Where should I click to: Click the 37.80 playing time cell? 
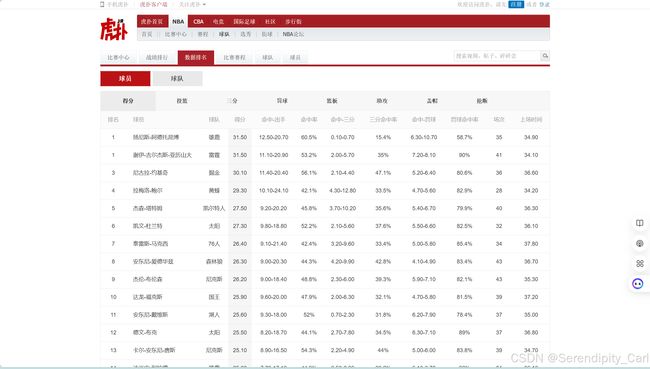click(x=531, y=244)
